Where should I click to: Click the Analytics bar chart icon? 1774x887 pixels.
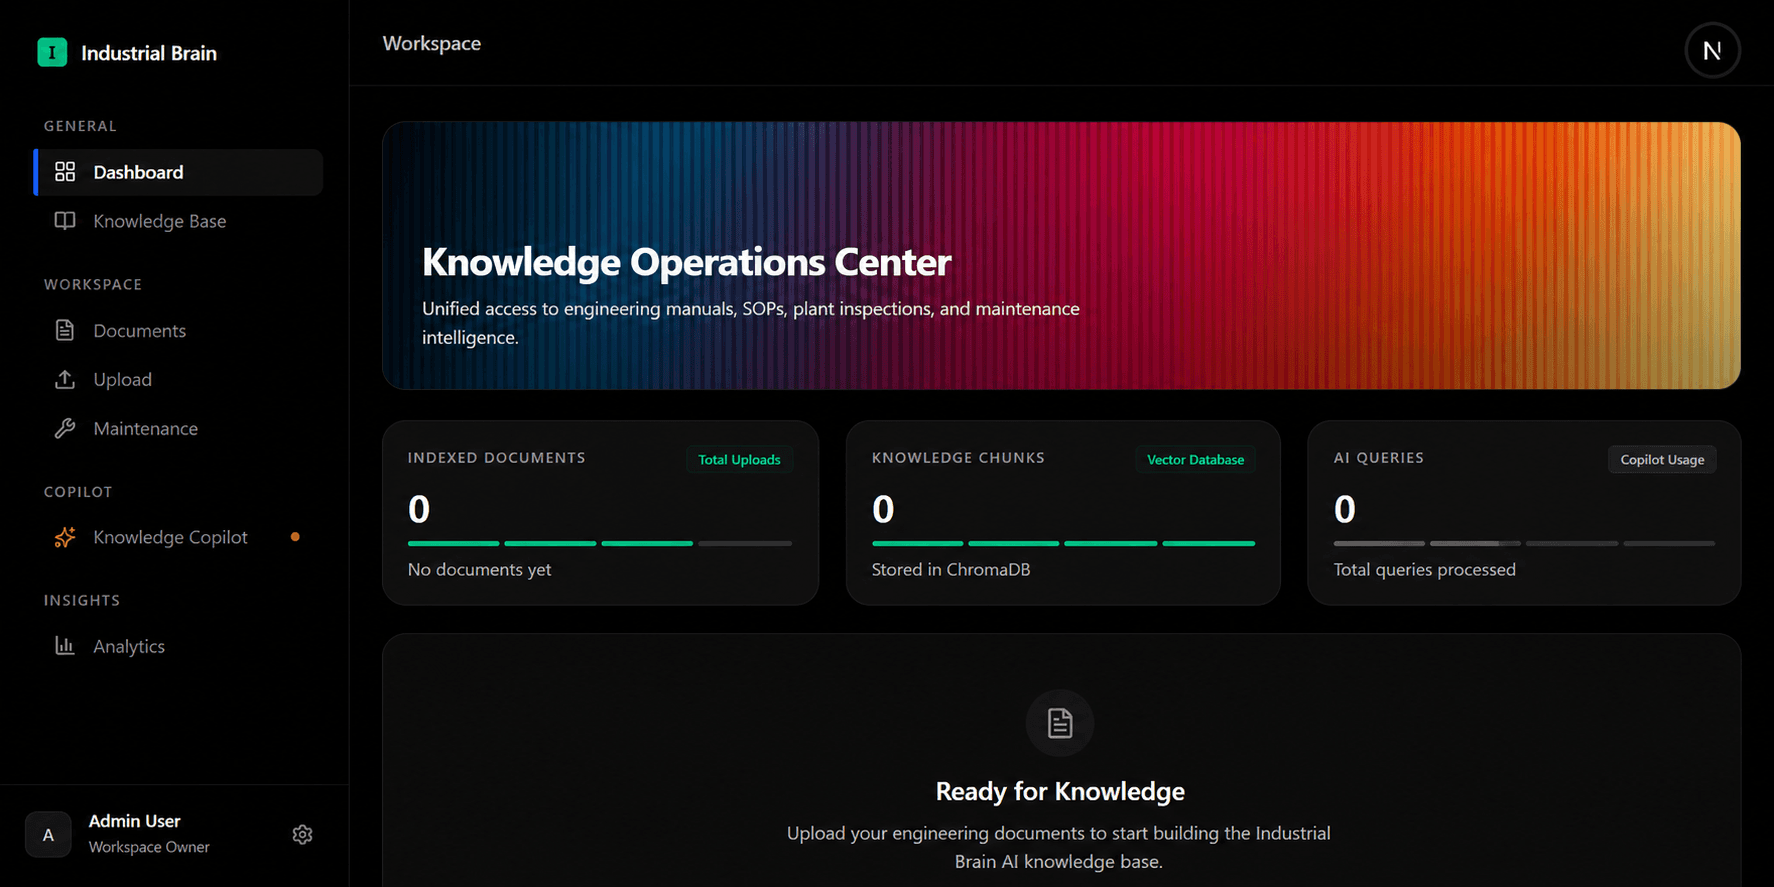coord(65,646)
